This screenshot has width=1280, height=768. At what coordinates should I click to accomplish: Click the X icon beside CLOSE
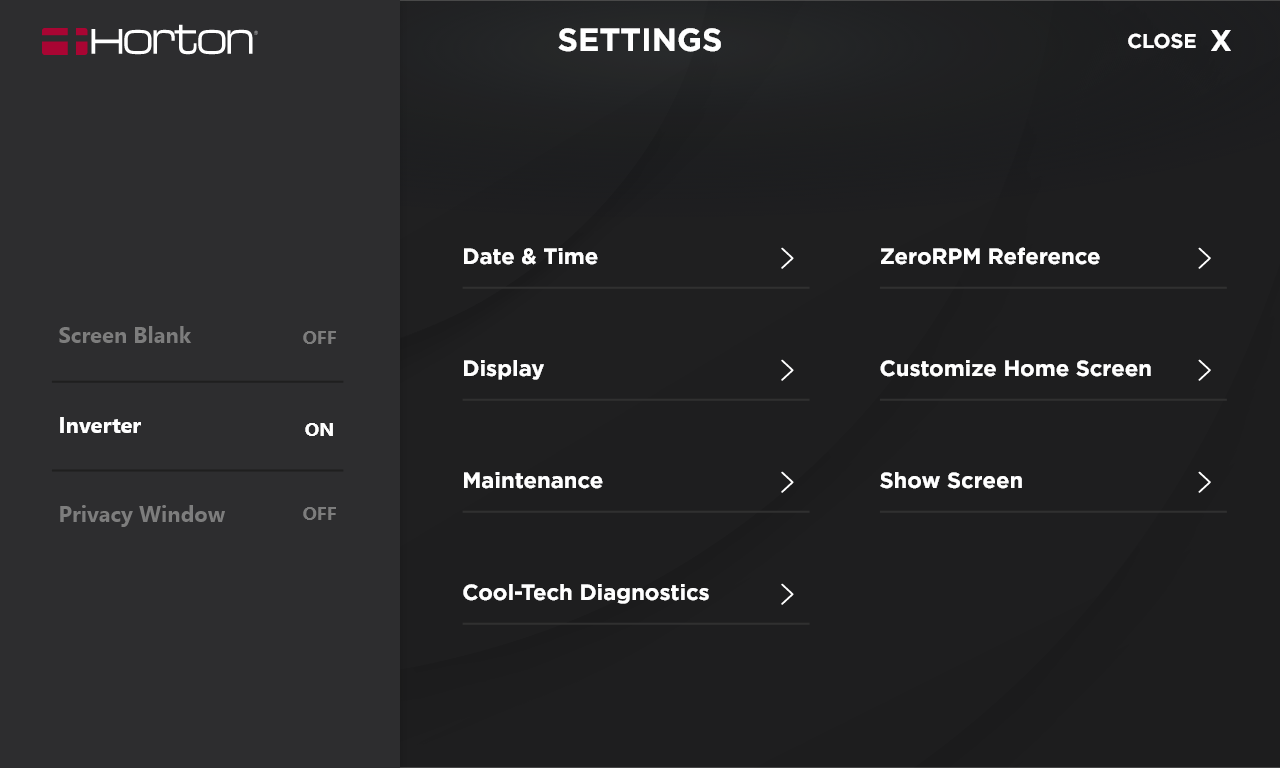(x=1220, y=41)
